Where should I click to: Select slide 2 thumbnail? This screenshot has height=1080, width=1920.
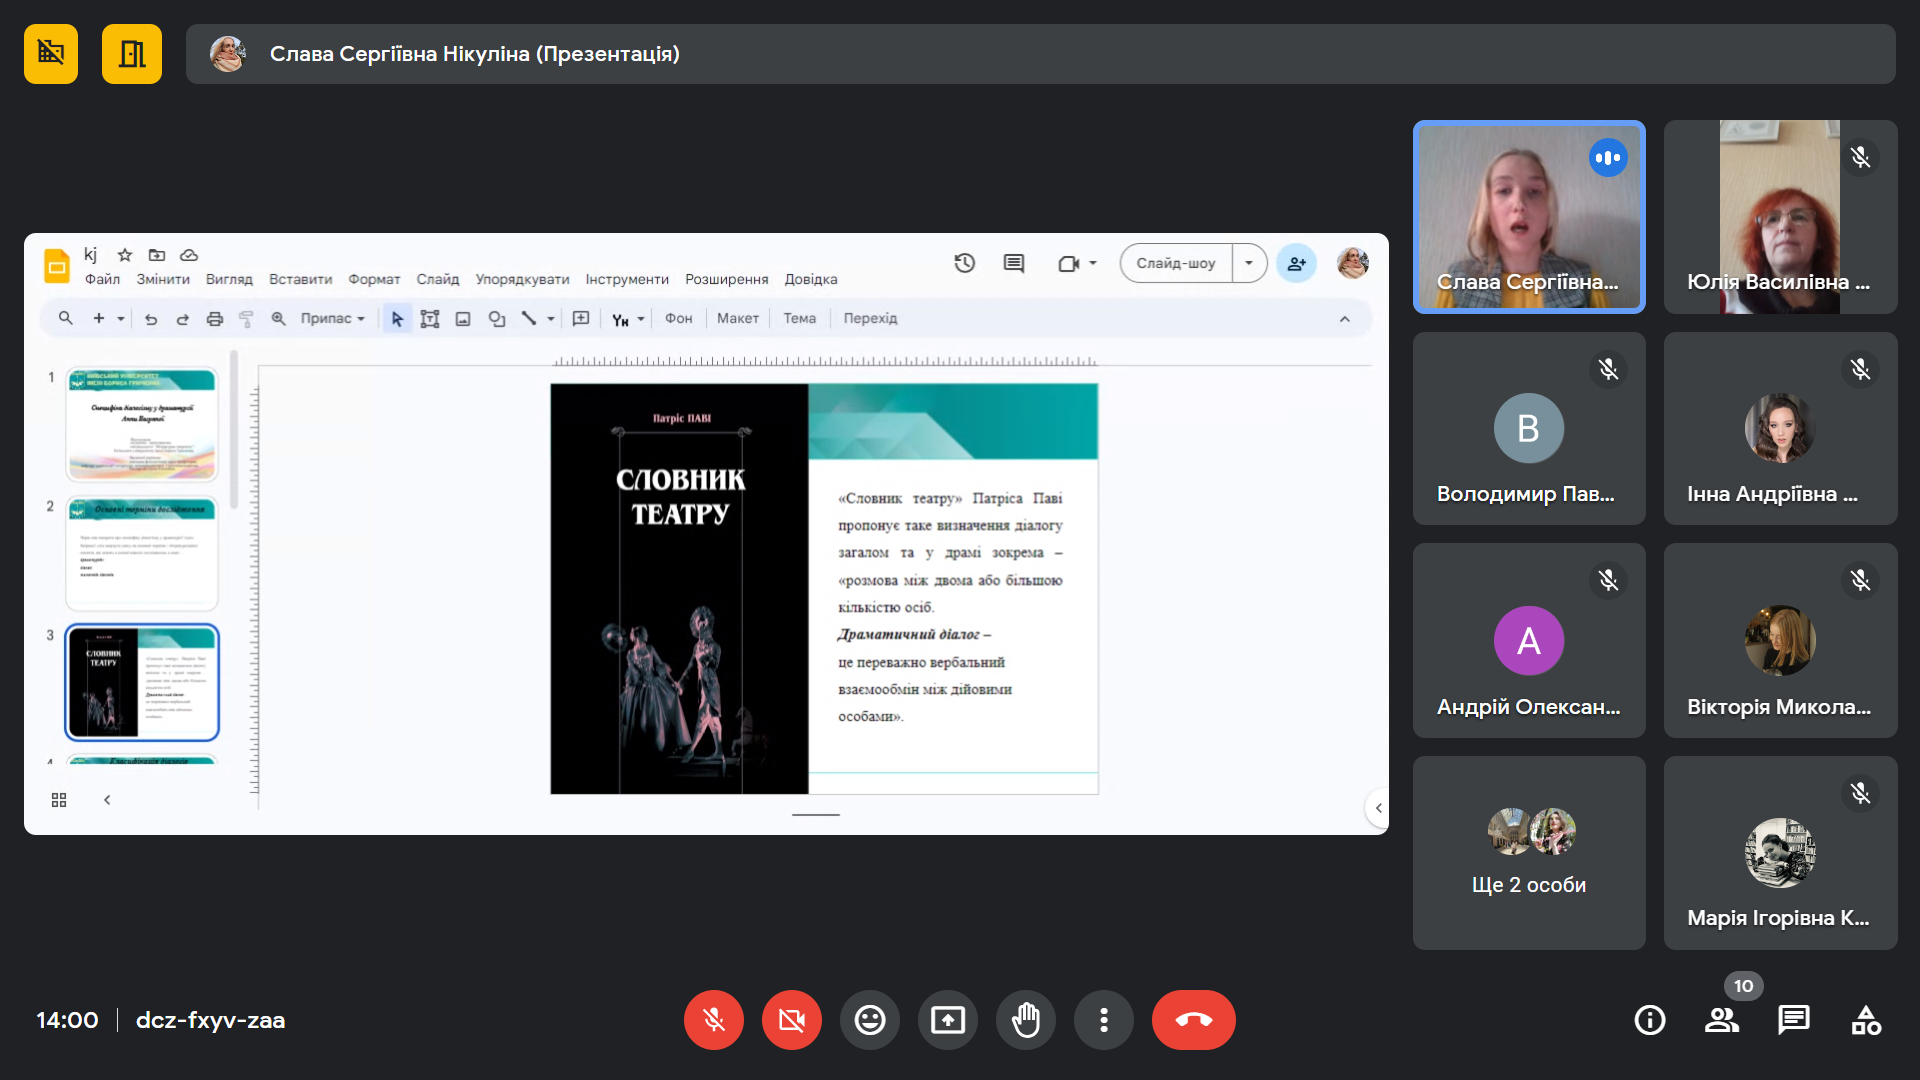tap(142, 553)
